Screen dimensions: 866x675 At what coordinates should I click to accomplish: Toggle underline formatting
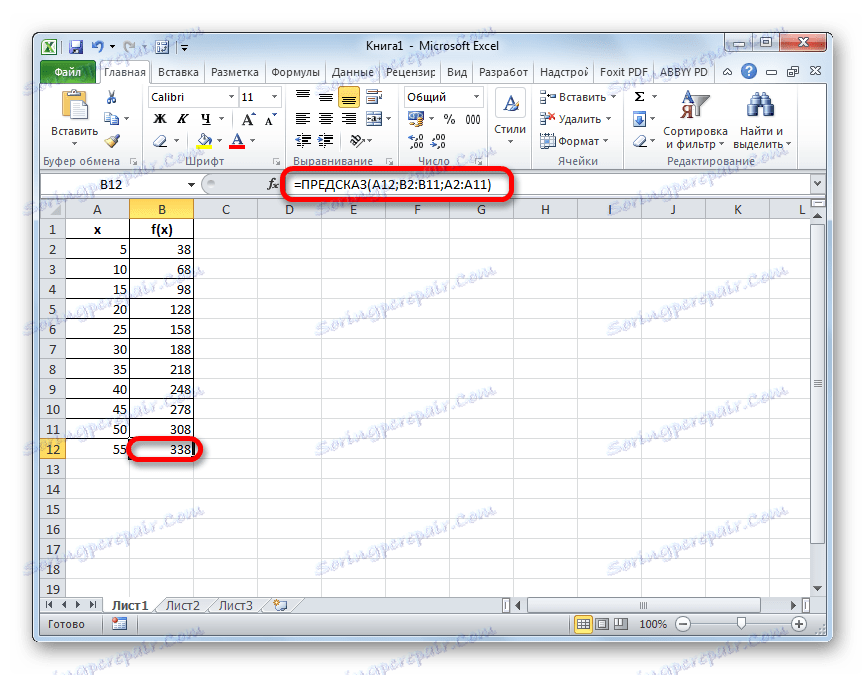[204, 118]
